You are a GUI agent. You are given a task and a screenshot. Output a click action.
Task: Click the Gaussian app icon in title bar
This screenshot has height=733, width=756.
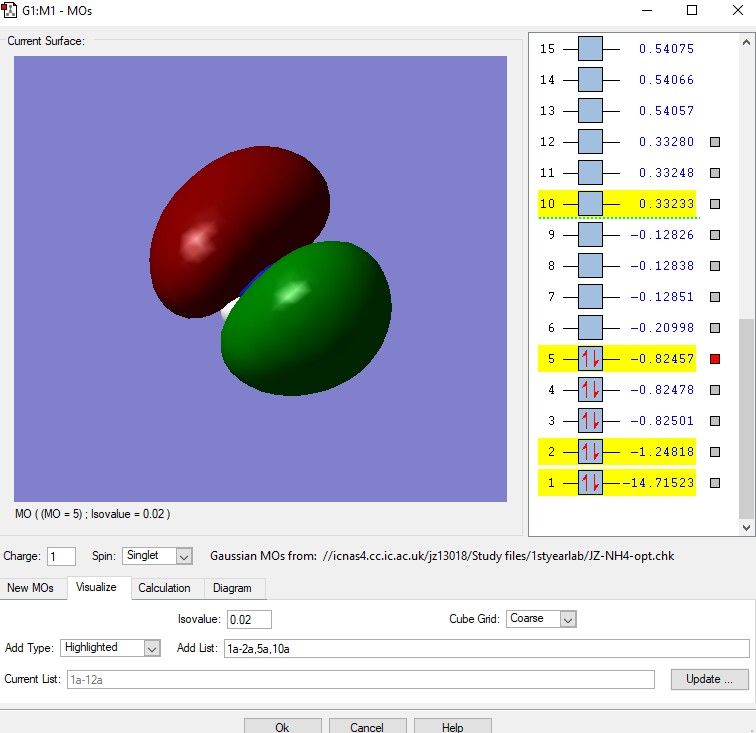click(10, 10)
